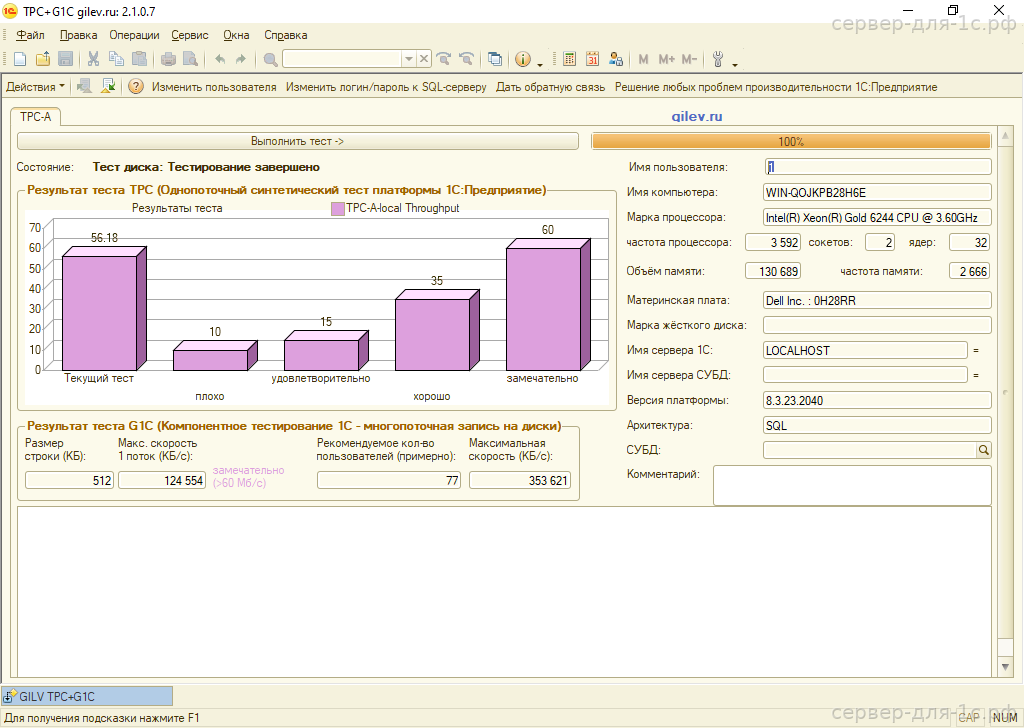Open the Сервис menu

coord(190,35)
